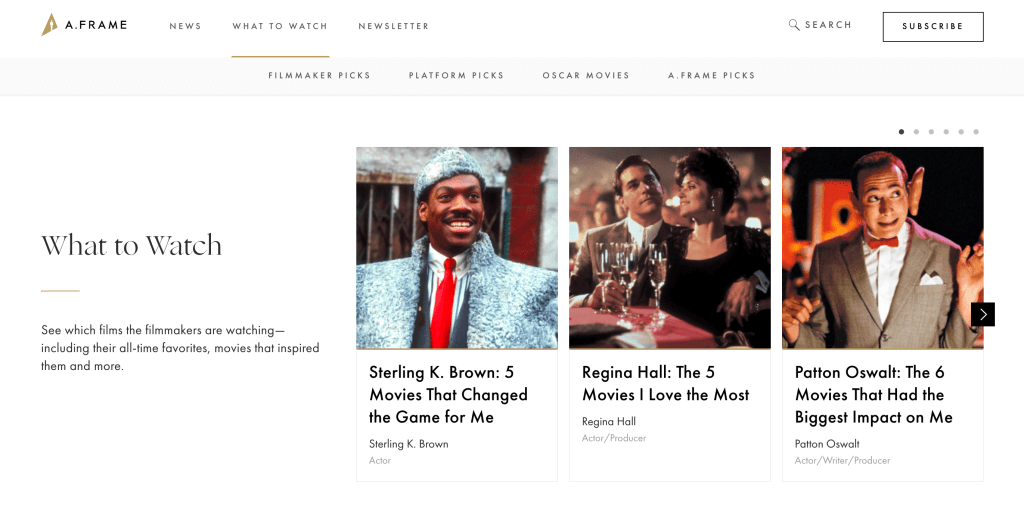Open the A.Frame Picks section
The width and height of the screenshot is (1024, 508).
(x=711, y=76)
